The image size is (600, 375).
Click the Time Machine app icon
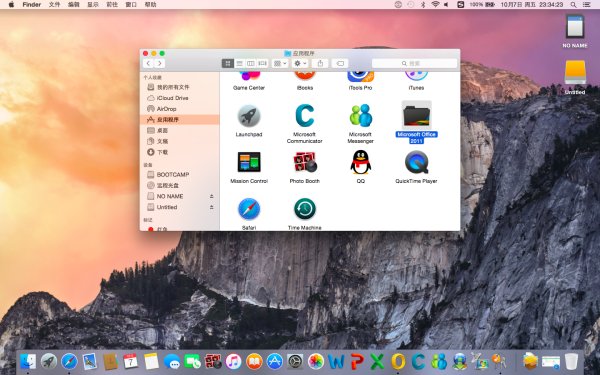[305, 209]
